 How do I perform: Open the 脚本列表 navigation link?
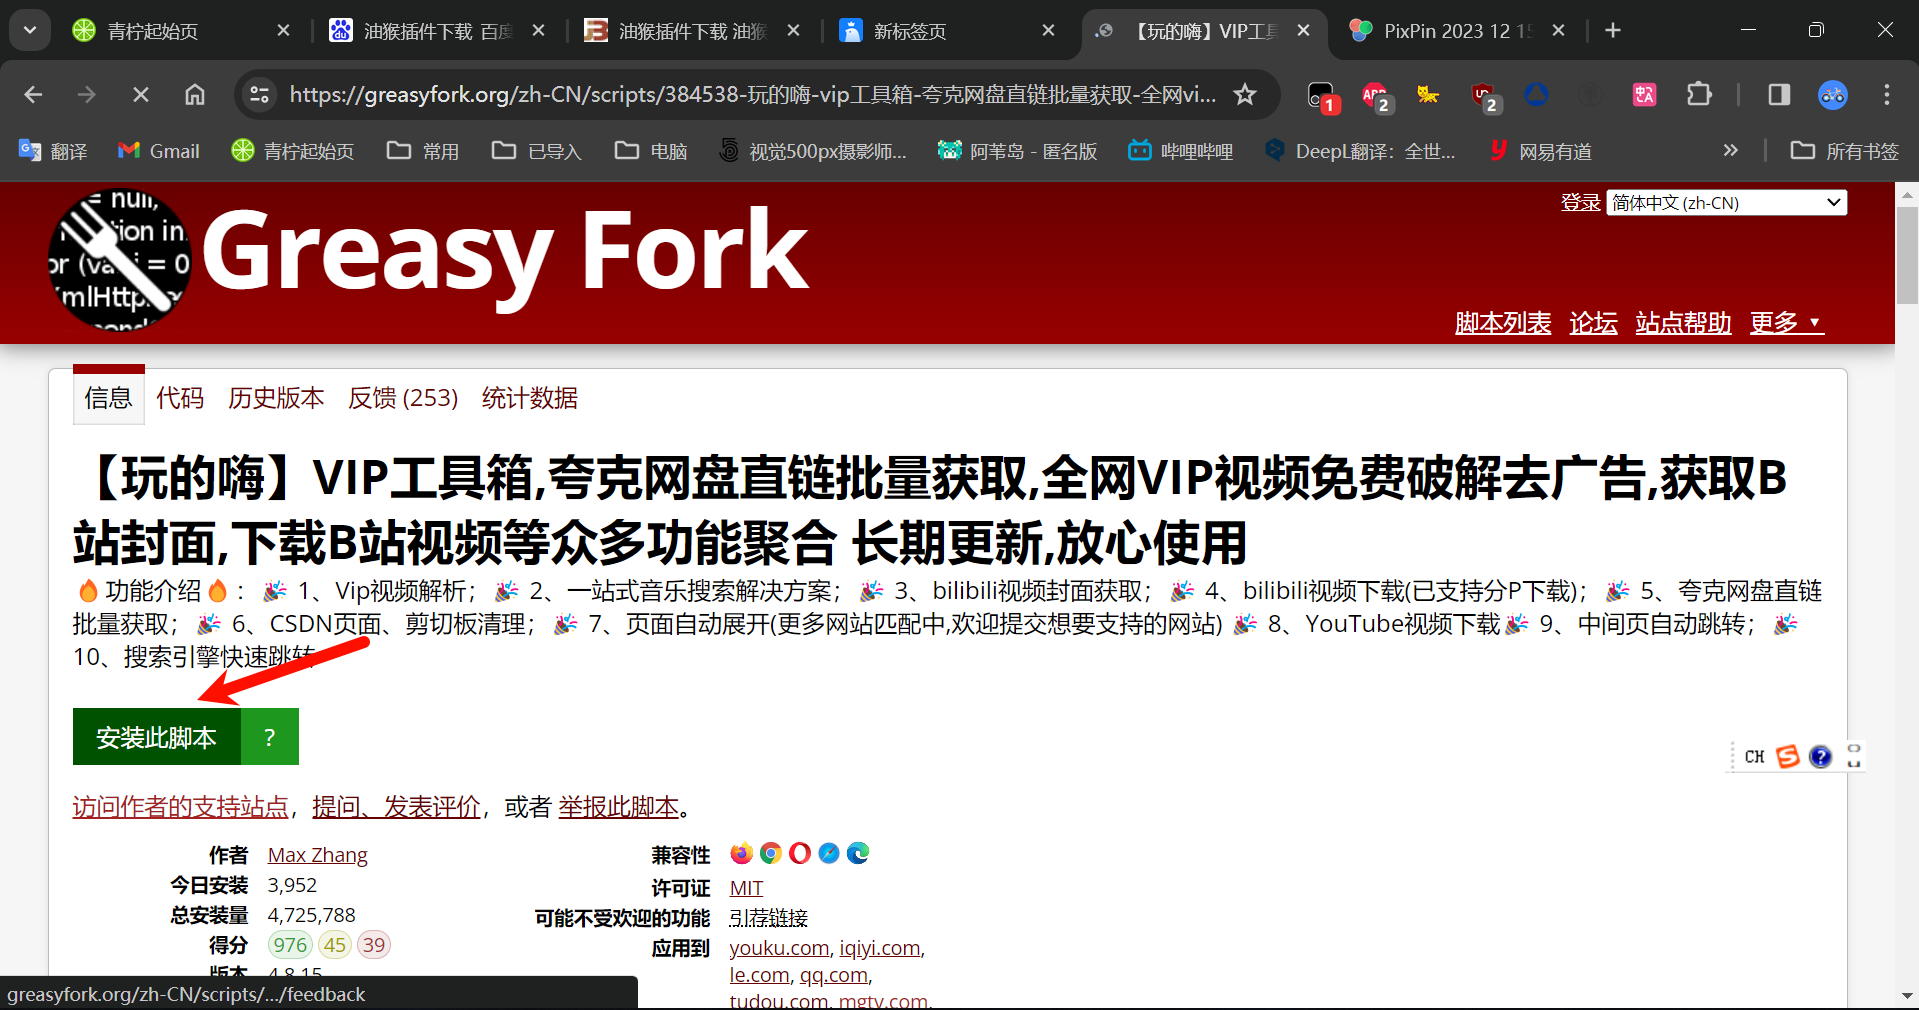(1503, 323)
